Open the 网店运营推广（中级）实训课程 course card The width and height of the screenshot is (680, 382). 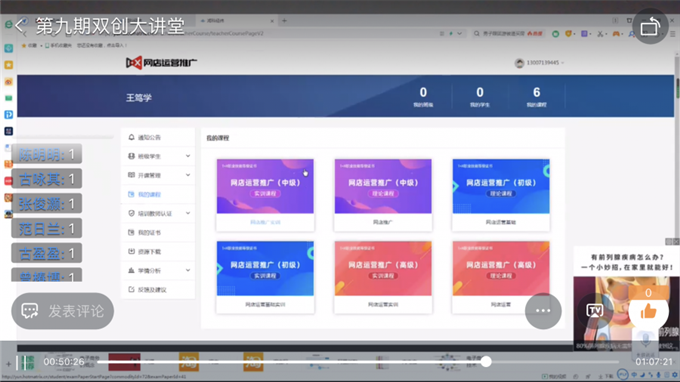pyautogui.click(x=265, y=195)
